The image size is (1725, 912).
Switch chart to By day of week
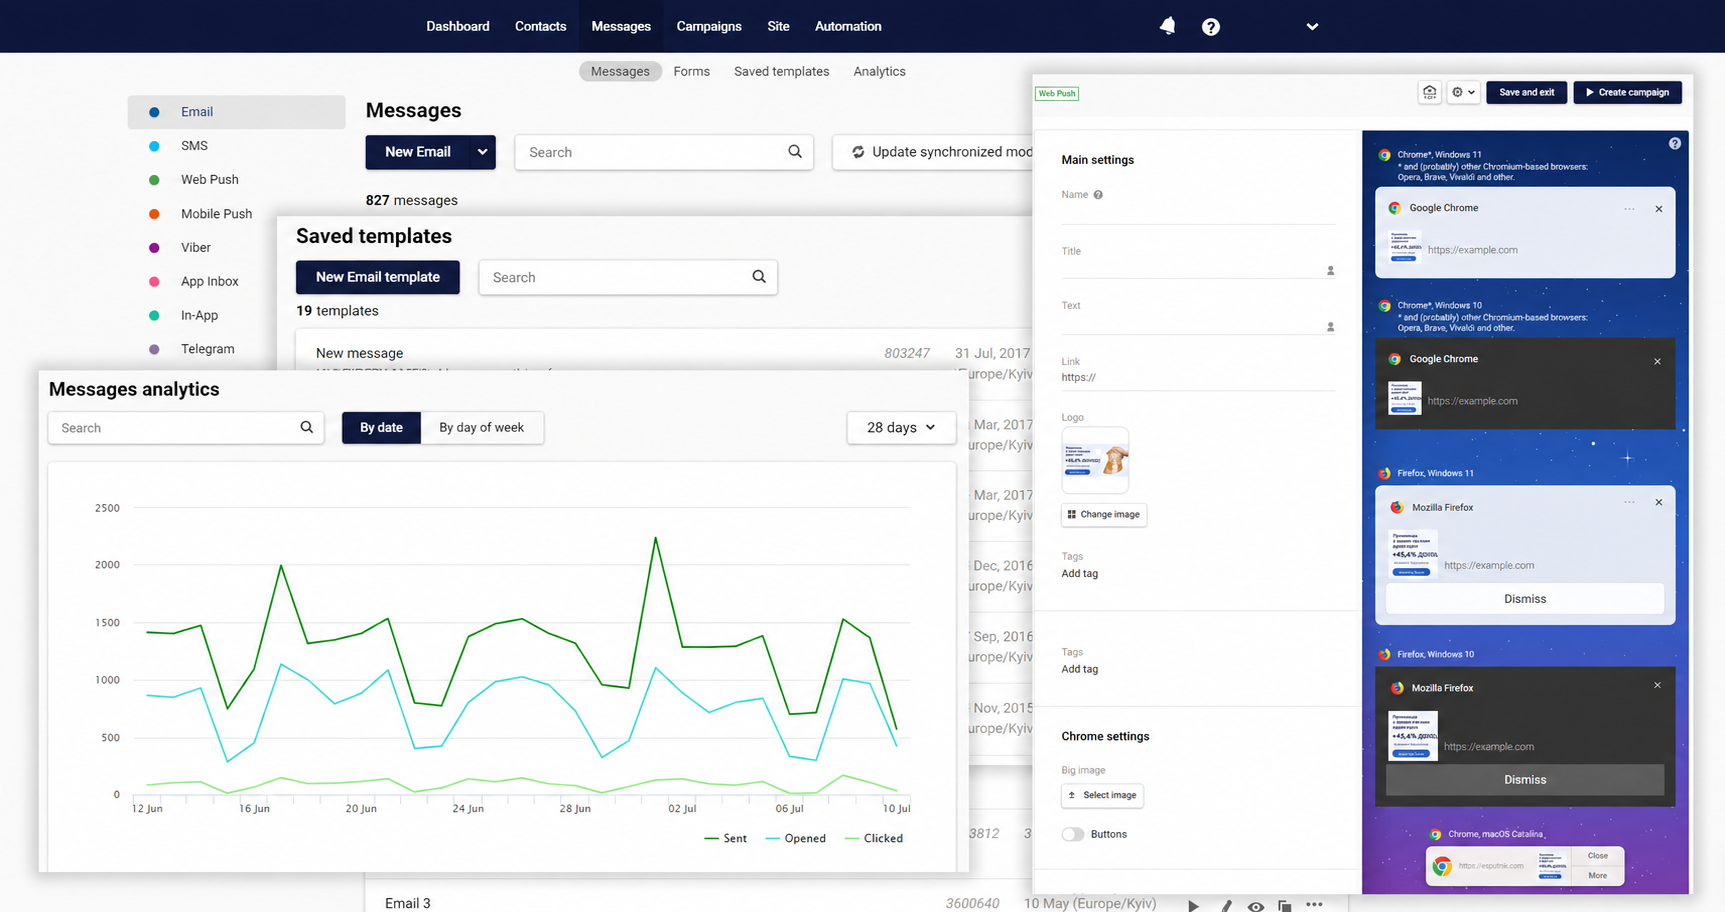click(x=482, y=428)
